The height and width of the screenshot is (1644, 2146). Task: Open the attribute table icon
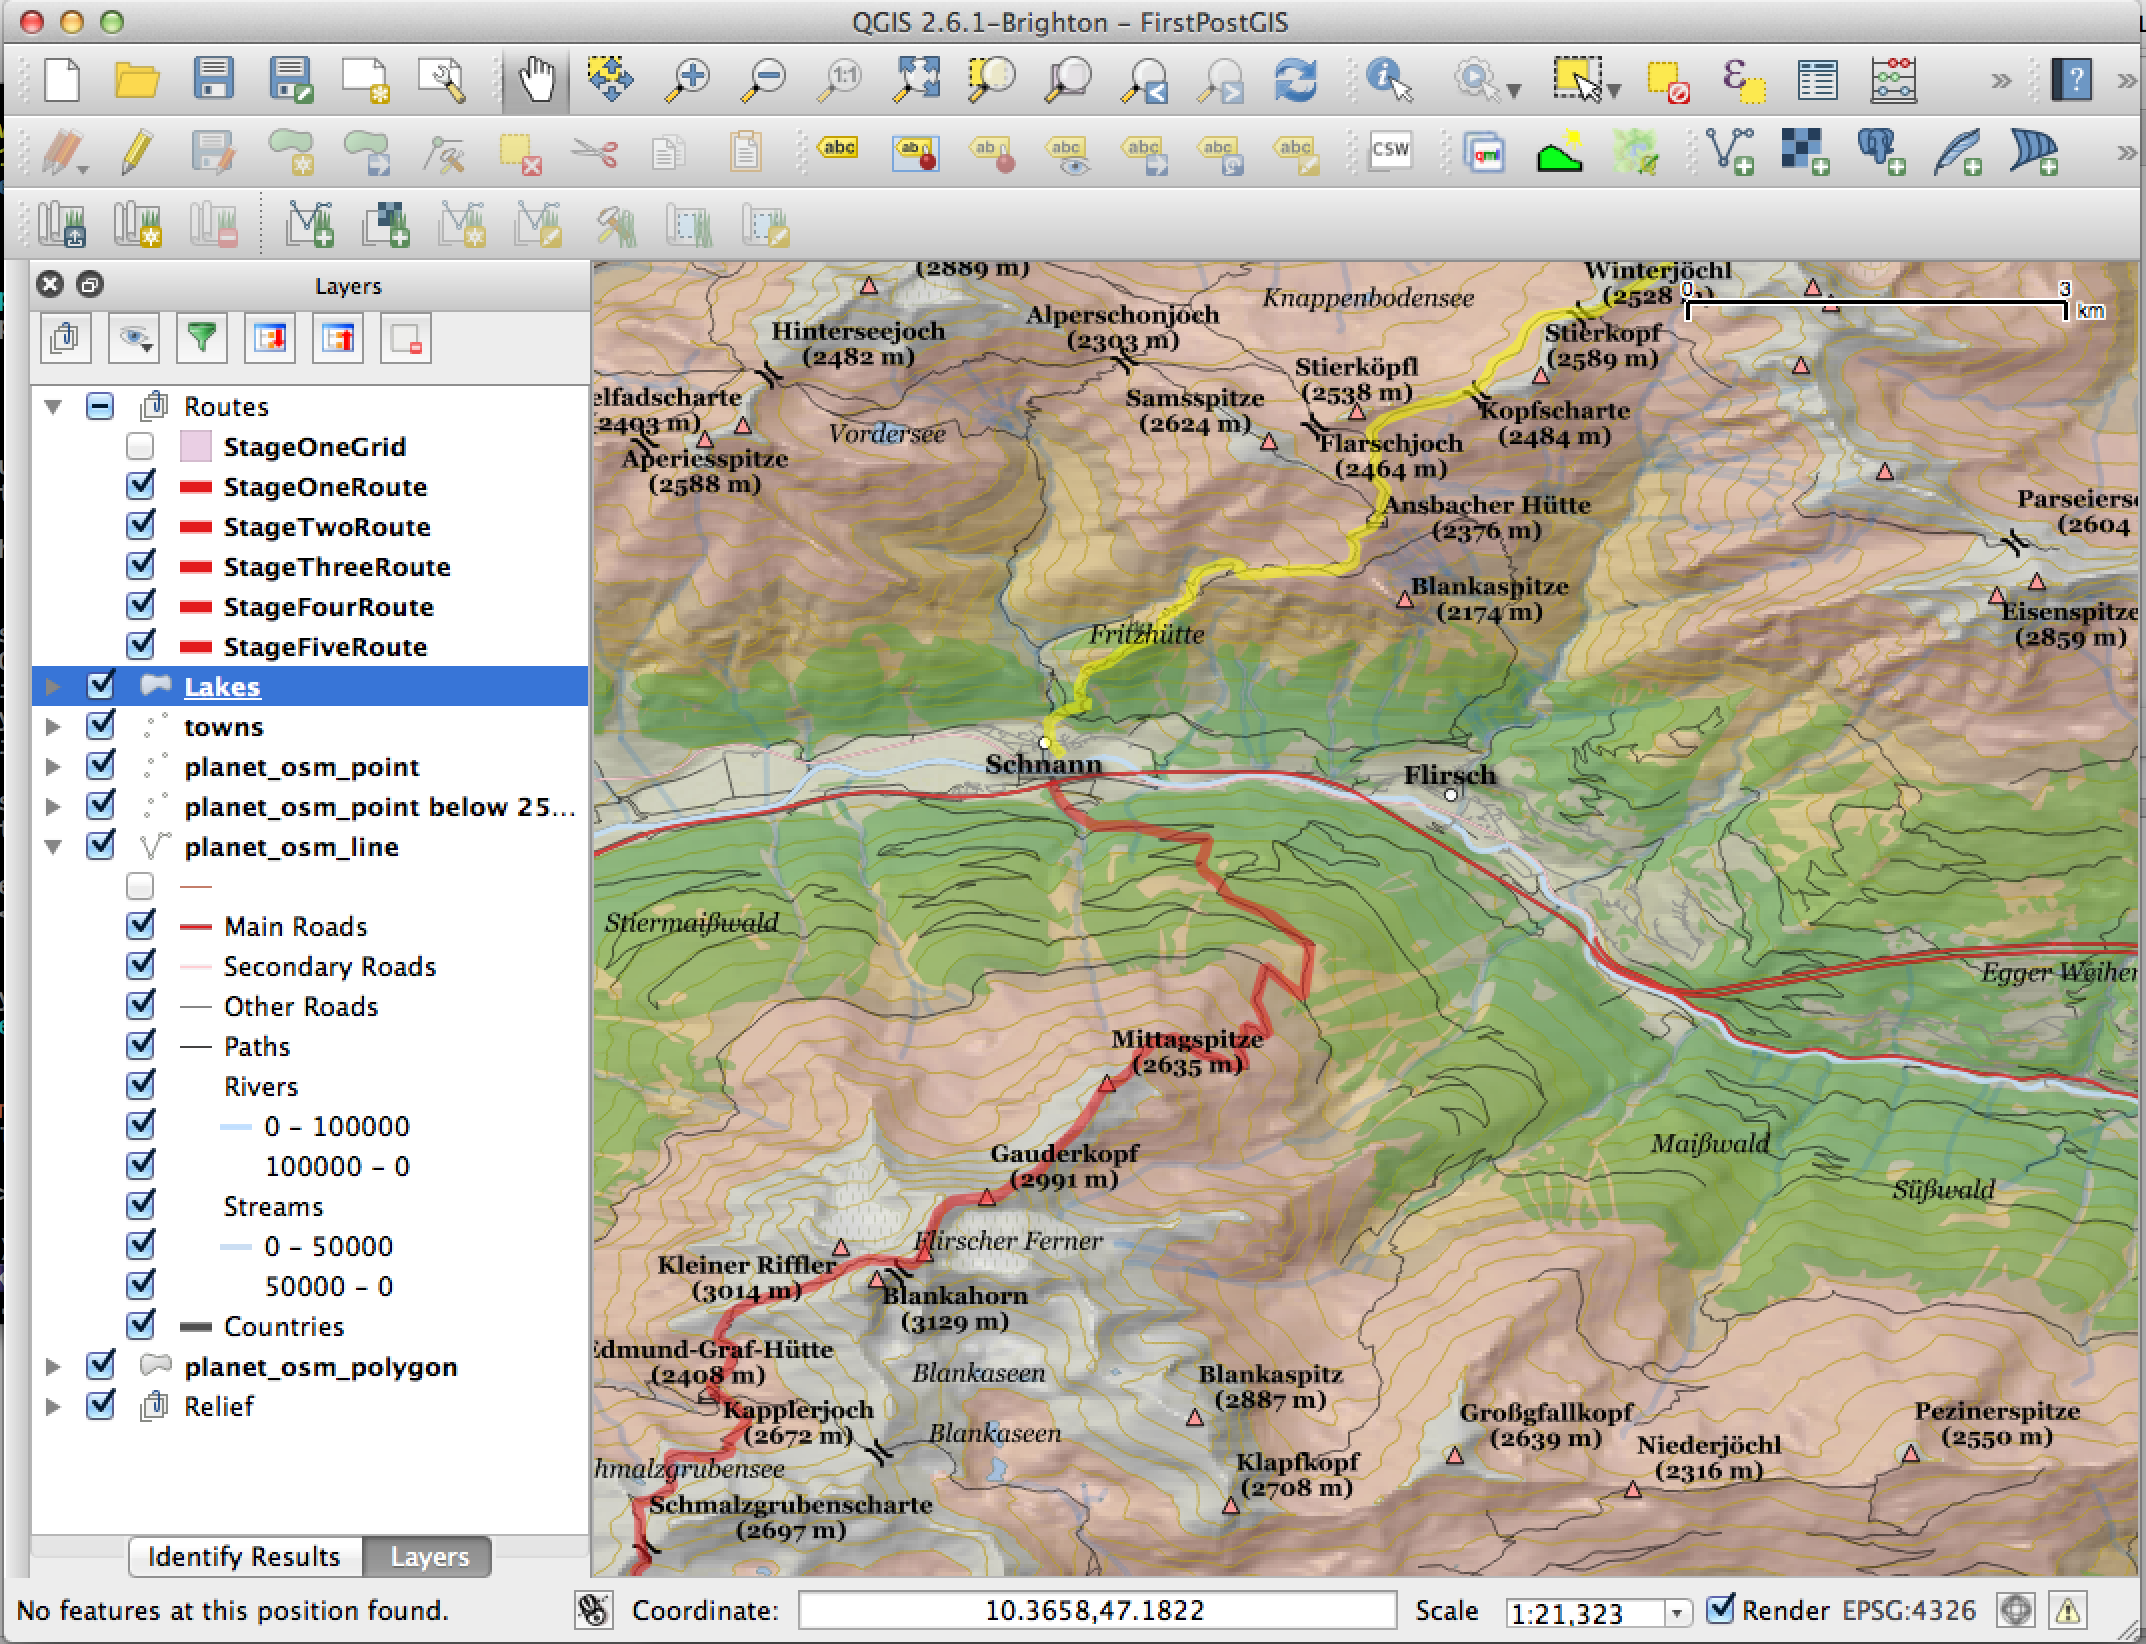point(1816,80)
